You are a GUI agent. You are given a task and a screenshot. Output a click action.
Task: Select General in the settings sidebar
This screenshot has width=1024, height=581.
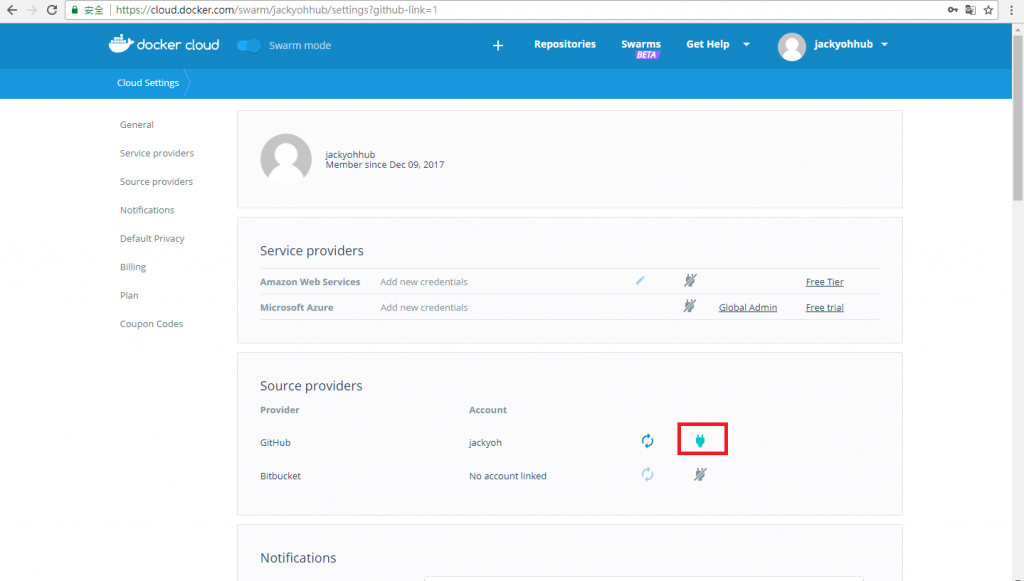point(136,125)
